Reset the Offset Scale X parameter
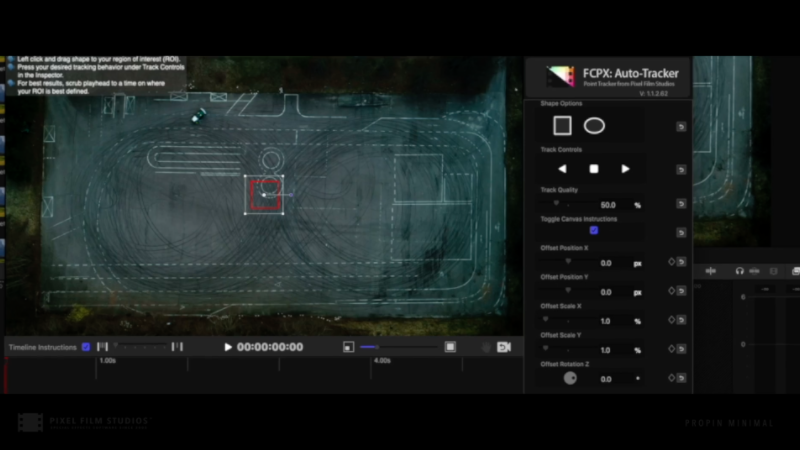The height and width of the screenshot is (450, 800). pos(681,320)
